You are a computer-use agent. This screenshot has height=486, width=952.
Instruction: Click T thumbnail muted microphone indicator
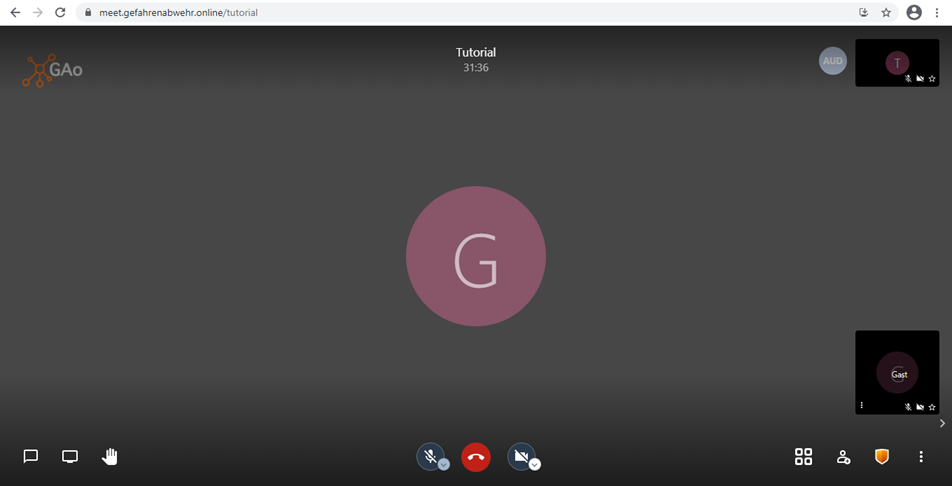point(908,78)
